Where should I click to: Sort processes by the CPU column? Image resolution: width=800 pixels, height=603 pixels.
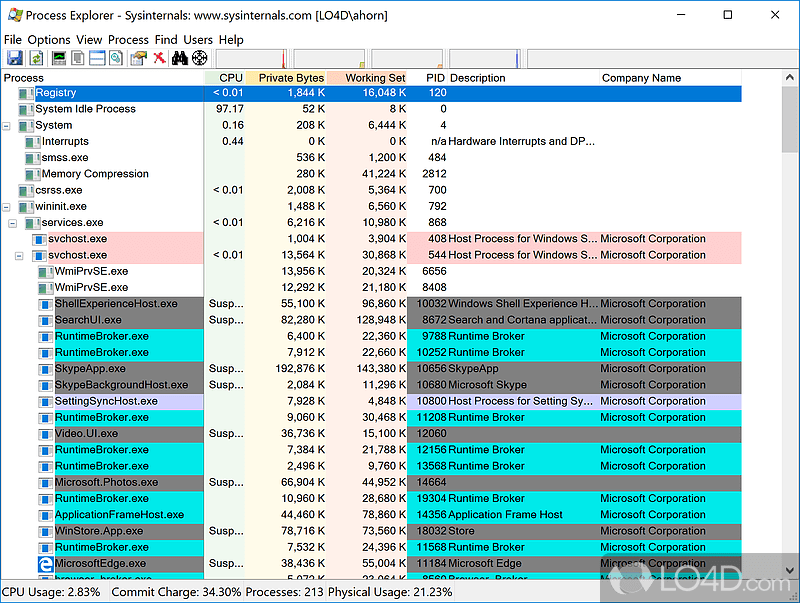click(229, 77)
